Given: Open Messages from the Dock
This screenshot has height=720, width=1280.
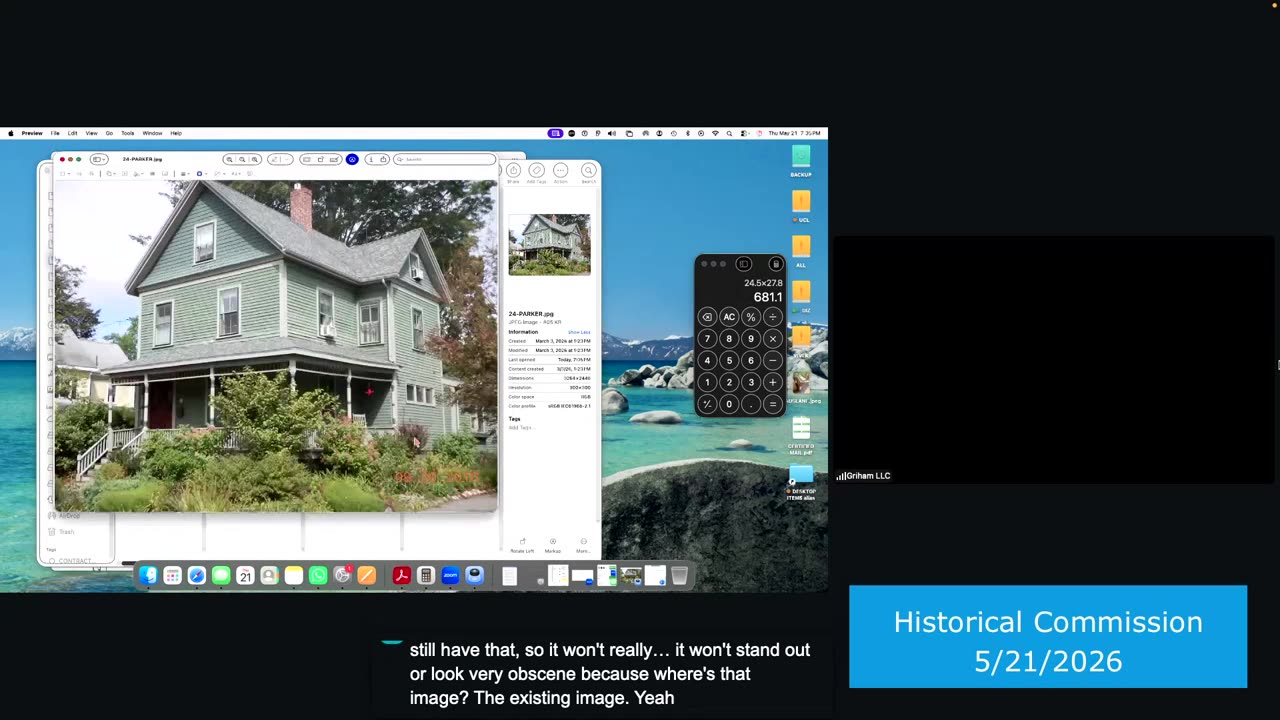Looking at the screenshot, I should click(221, 575).
